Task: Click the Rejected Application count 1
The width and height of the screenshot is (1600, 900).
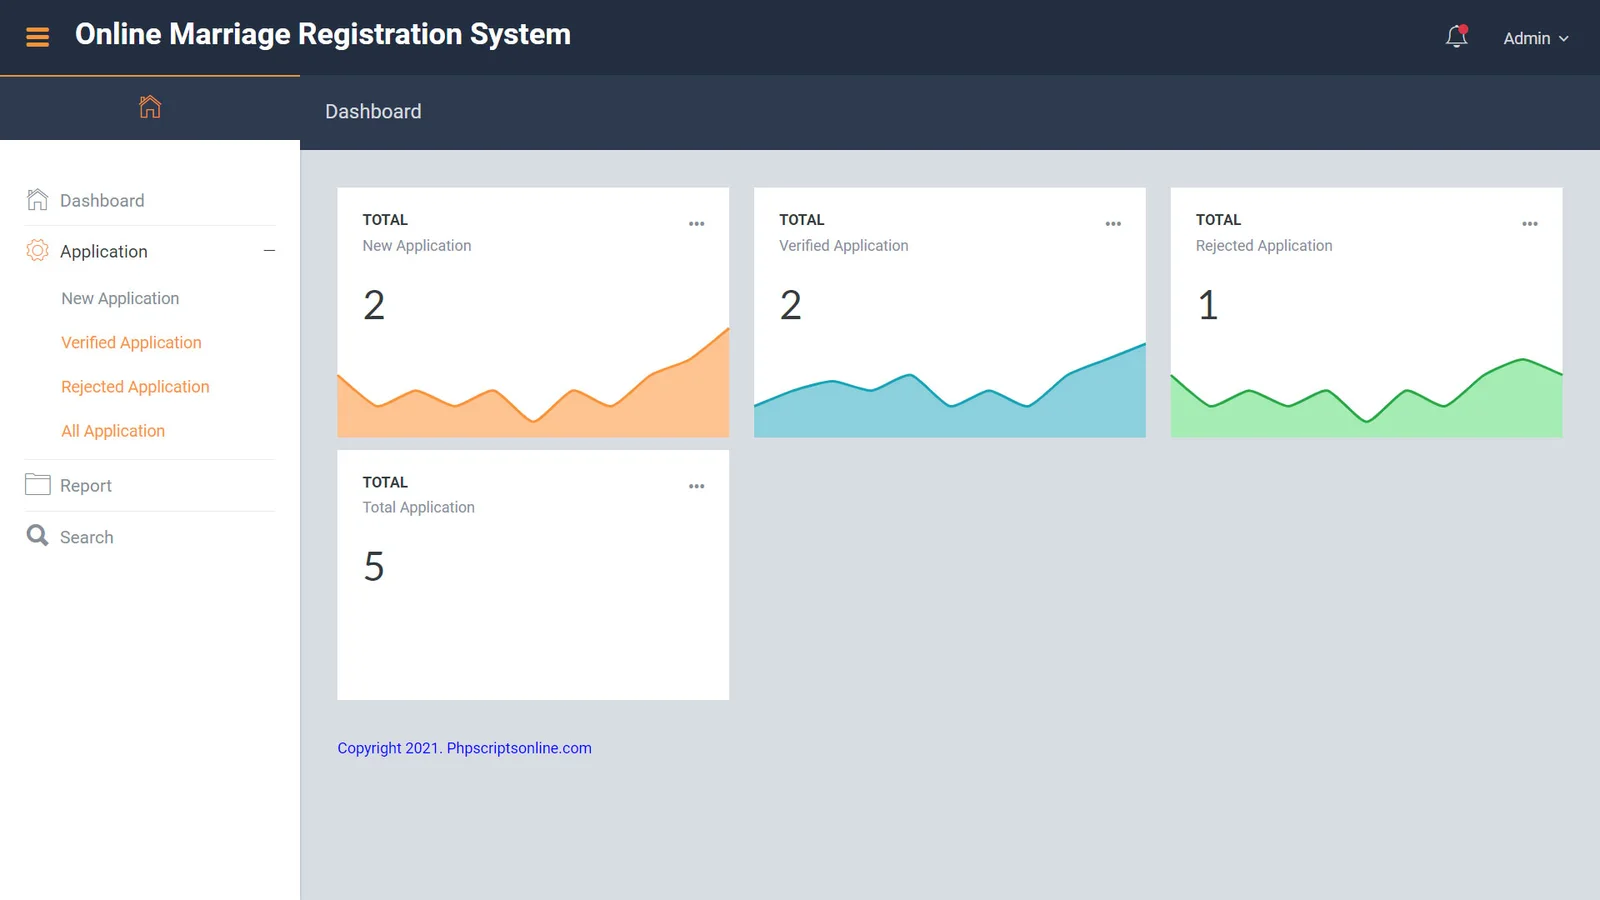Action: pyautogui.click(x=1208, y=305)
